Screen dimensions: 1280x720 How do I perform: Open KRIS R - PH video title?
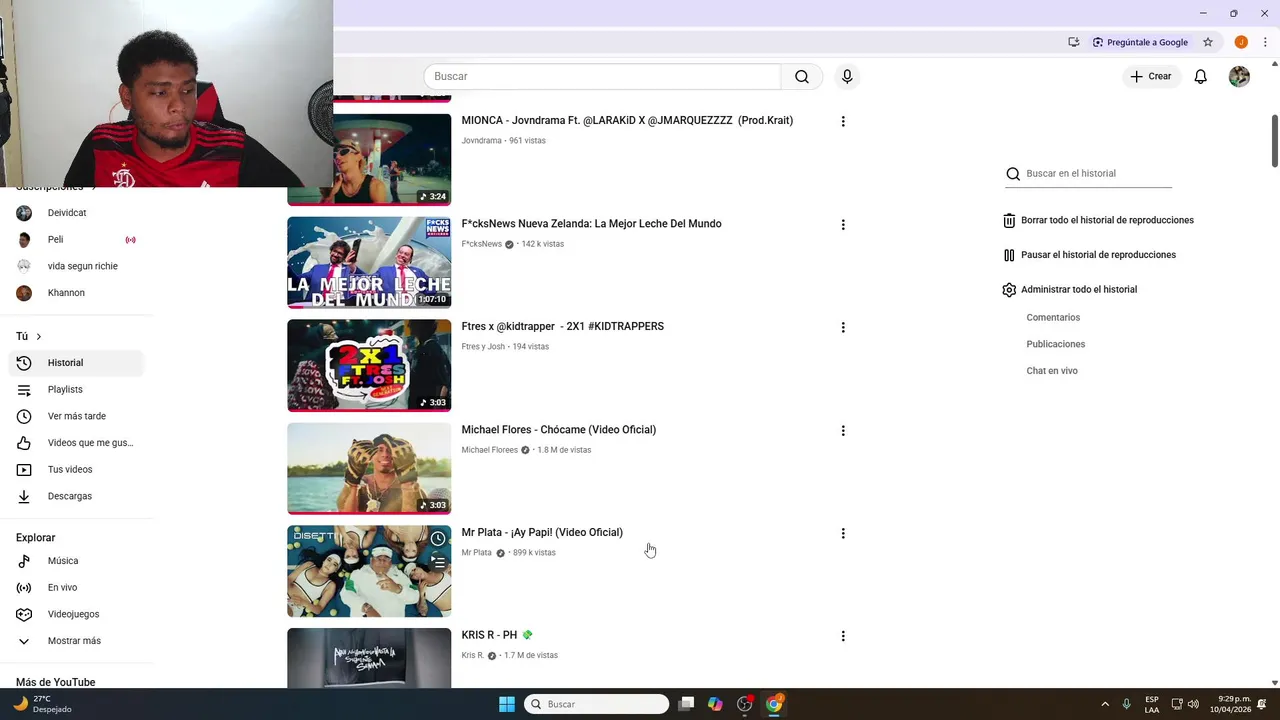click(497, 636)
